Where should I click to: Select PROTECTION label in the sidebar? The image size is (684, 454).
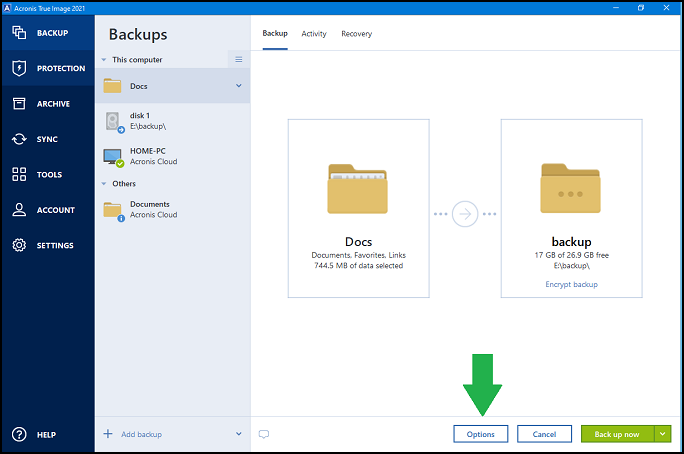(61, 68)
